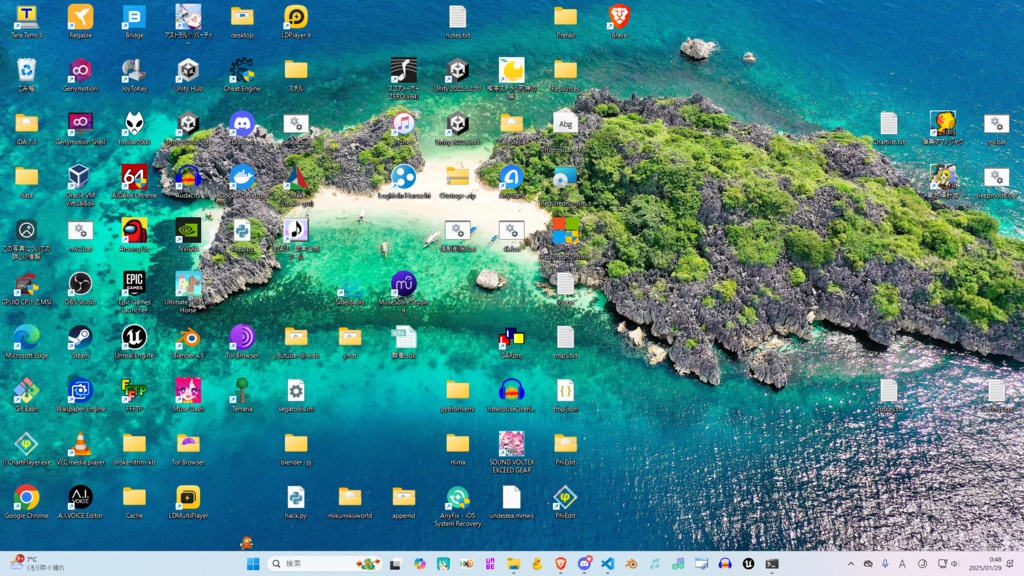
Task: Open the Unity Hub shortcut
Action: coord(188,75)
